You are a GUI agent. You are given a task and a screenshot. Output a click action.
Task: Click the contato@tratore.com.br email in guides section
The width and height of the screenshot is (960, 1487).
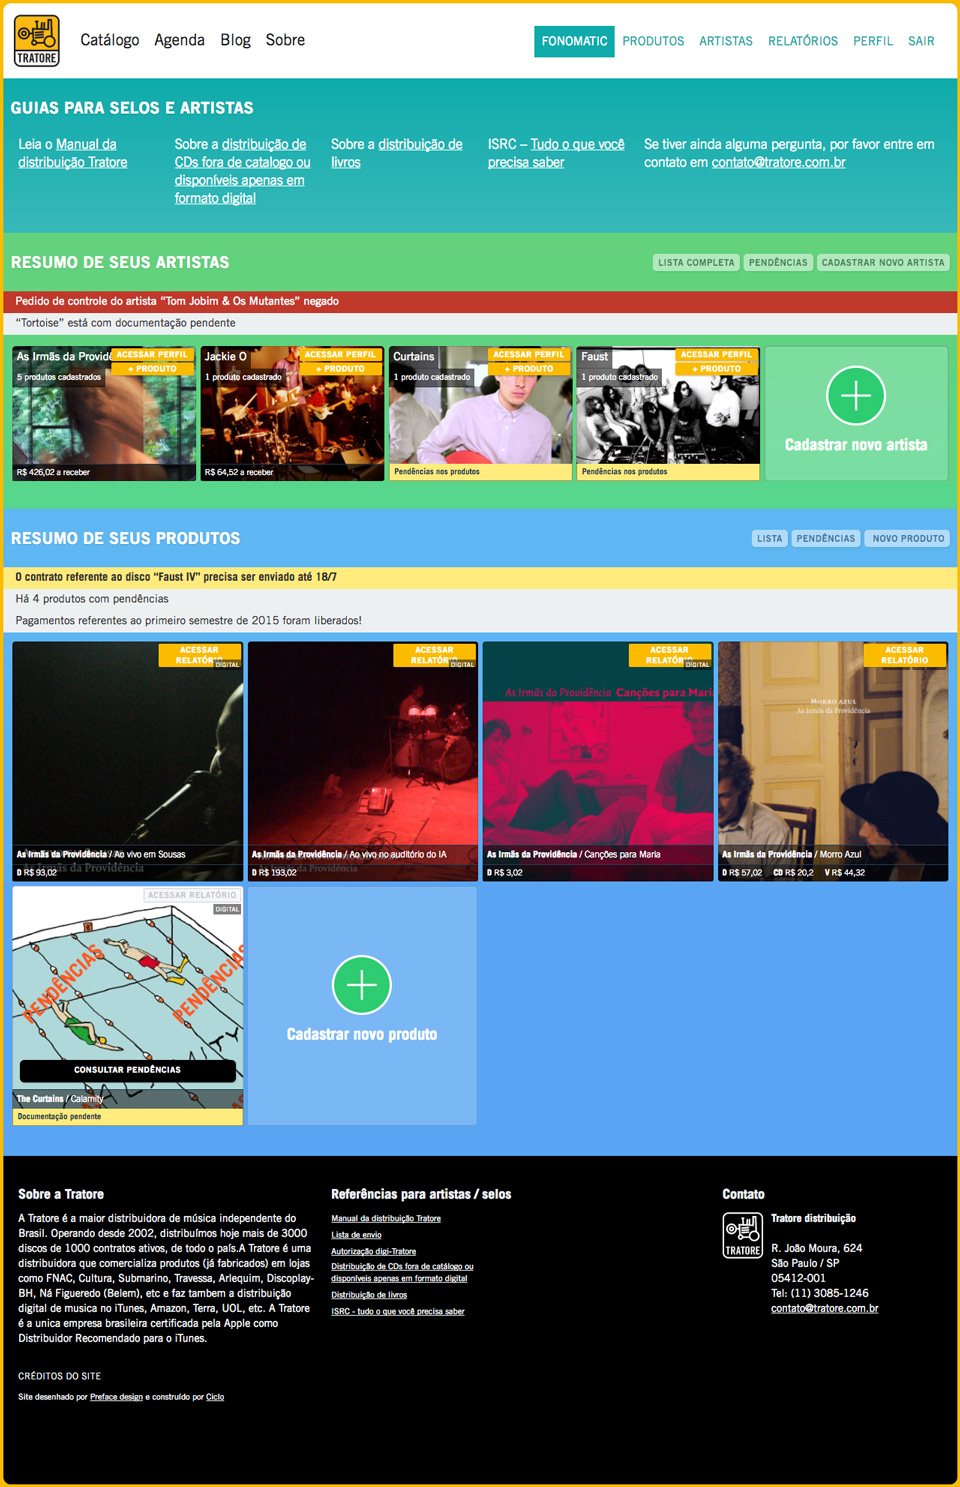(778, 162)
